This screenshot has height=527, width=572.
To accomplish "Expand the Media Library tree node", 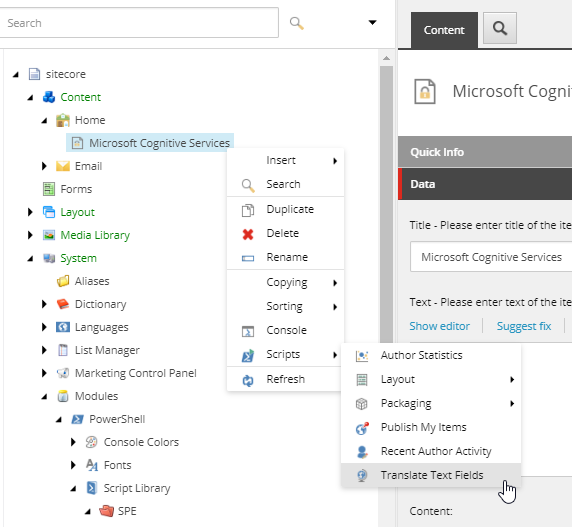I will pyautogui.click(x=30, y=235).
